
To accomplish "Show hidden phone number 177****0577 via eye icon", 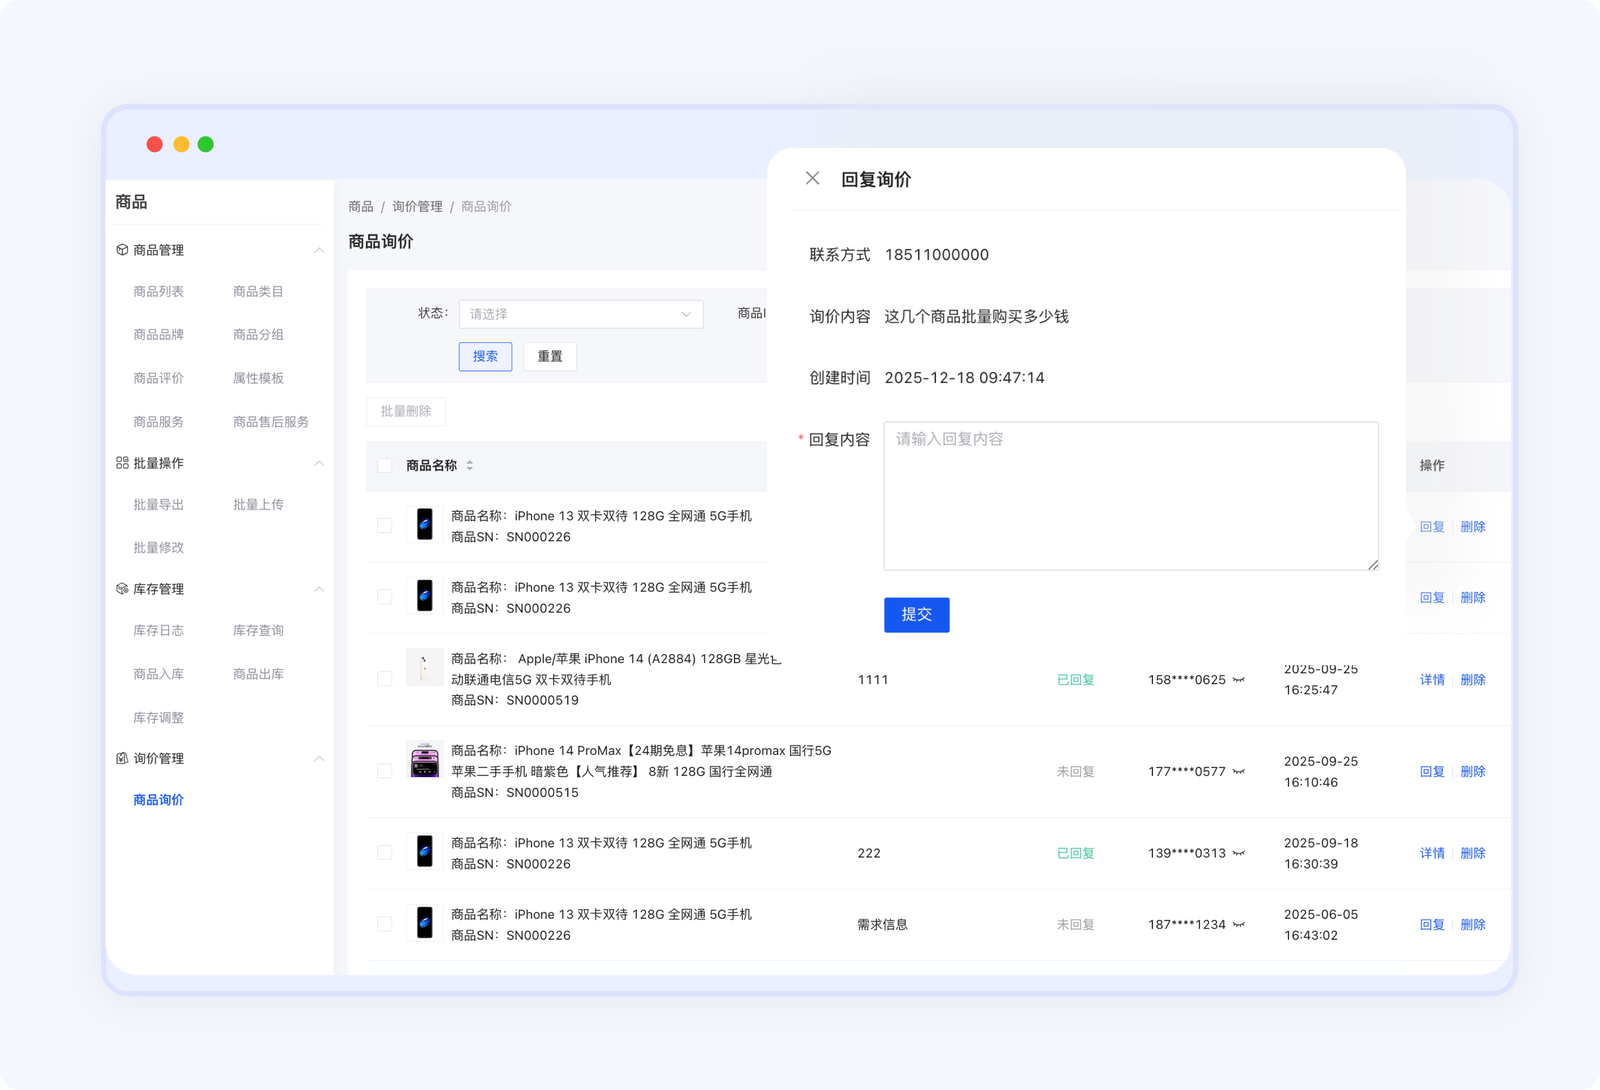I will (1239, 772).
